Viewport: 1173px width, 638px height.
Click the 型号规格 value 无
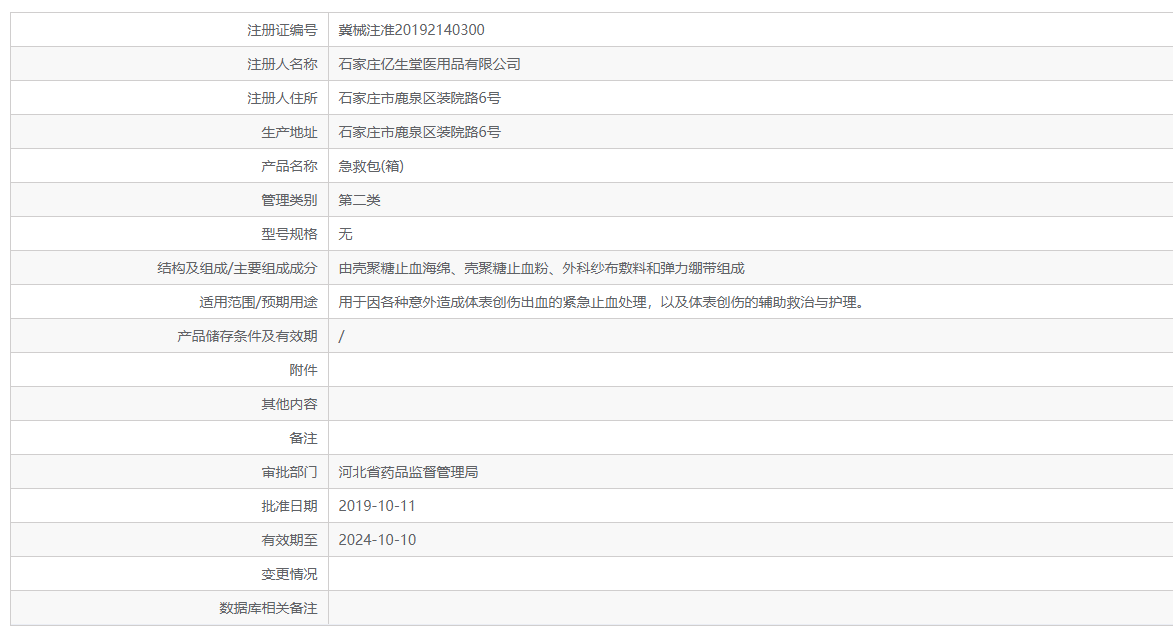click(x=345, y=234)
